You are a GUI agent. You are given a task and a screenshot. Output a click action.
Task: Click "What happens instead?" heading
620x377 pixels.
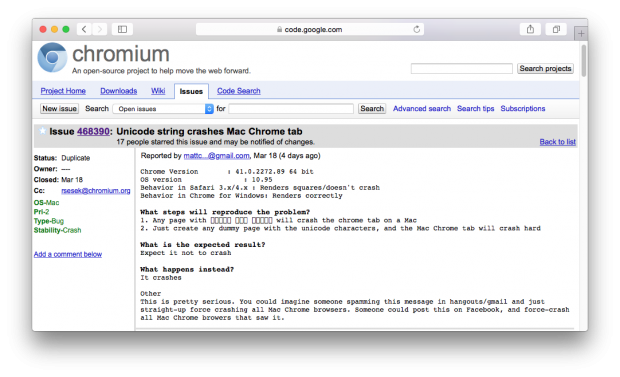click(x=187, y=269)
